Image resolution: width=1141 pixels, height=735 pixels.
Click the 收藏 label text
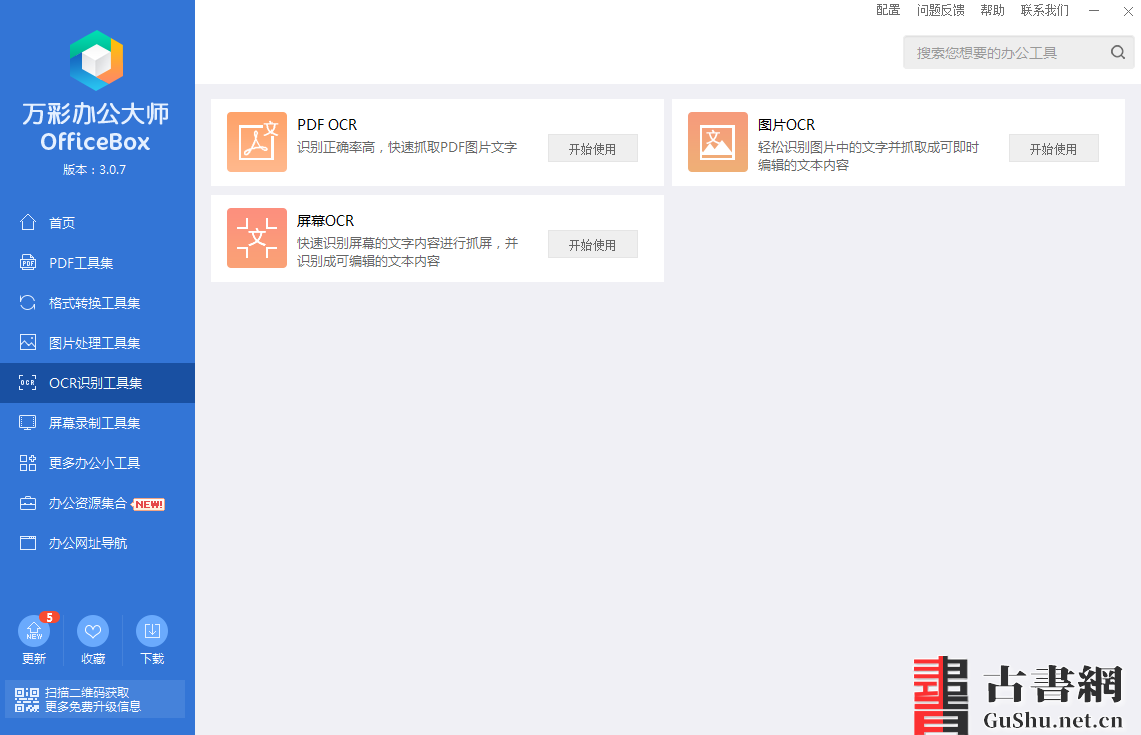click(93, 659)
